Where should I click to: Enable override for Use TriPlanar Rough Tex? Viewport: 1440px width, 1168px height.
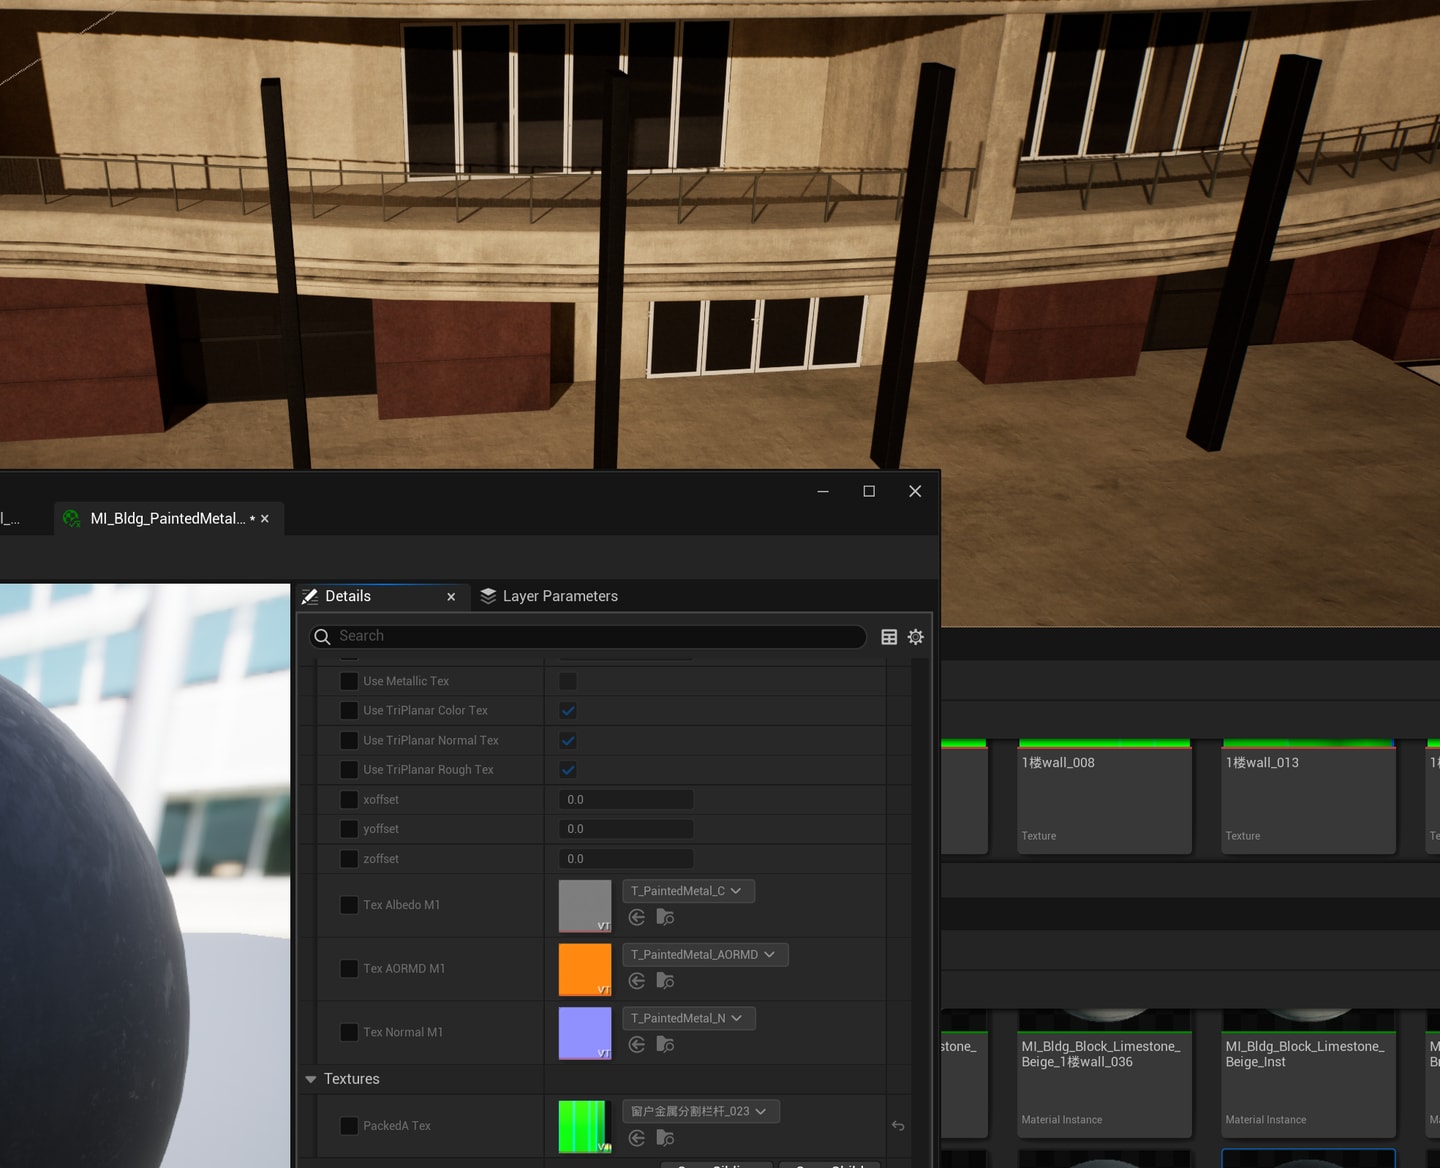pos(349,770)
